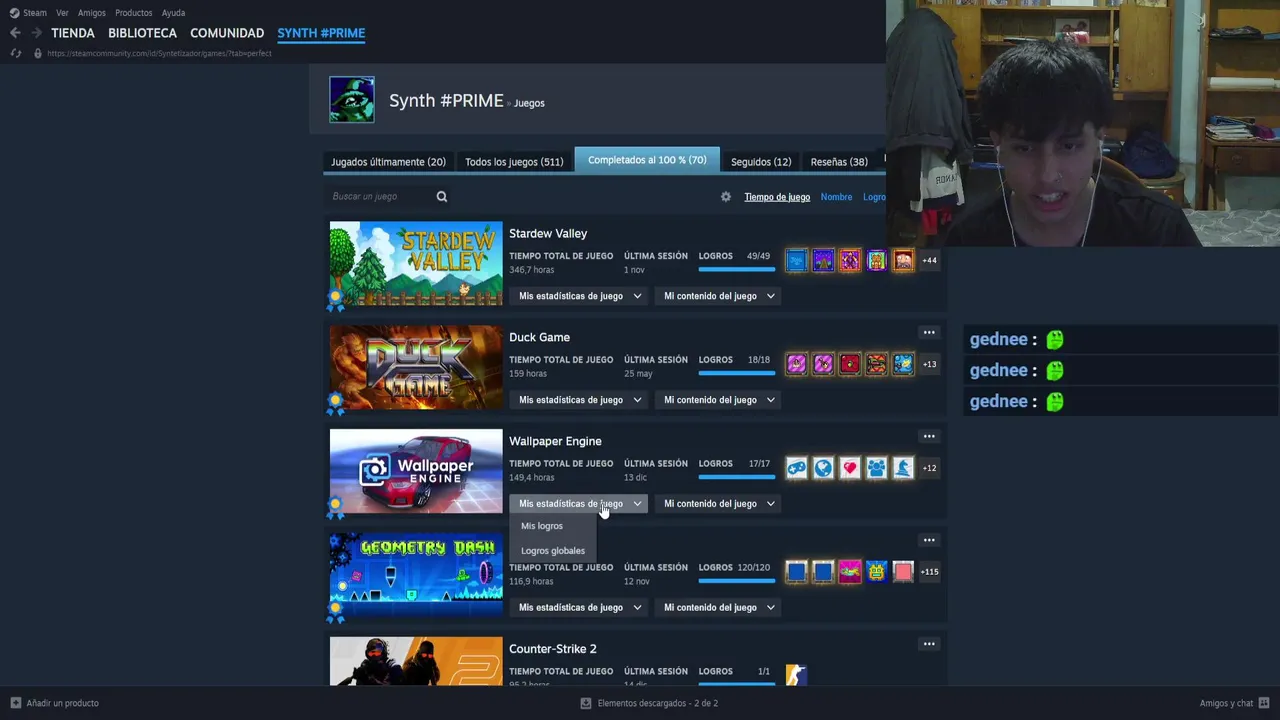Open the Stardew Valley cover thumbnail
The width and height of the screenshot is (1280, 720).
pyautogui.click(x=416, y=263)
